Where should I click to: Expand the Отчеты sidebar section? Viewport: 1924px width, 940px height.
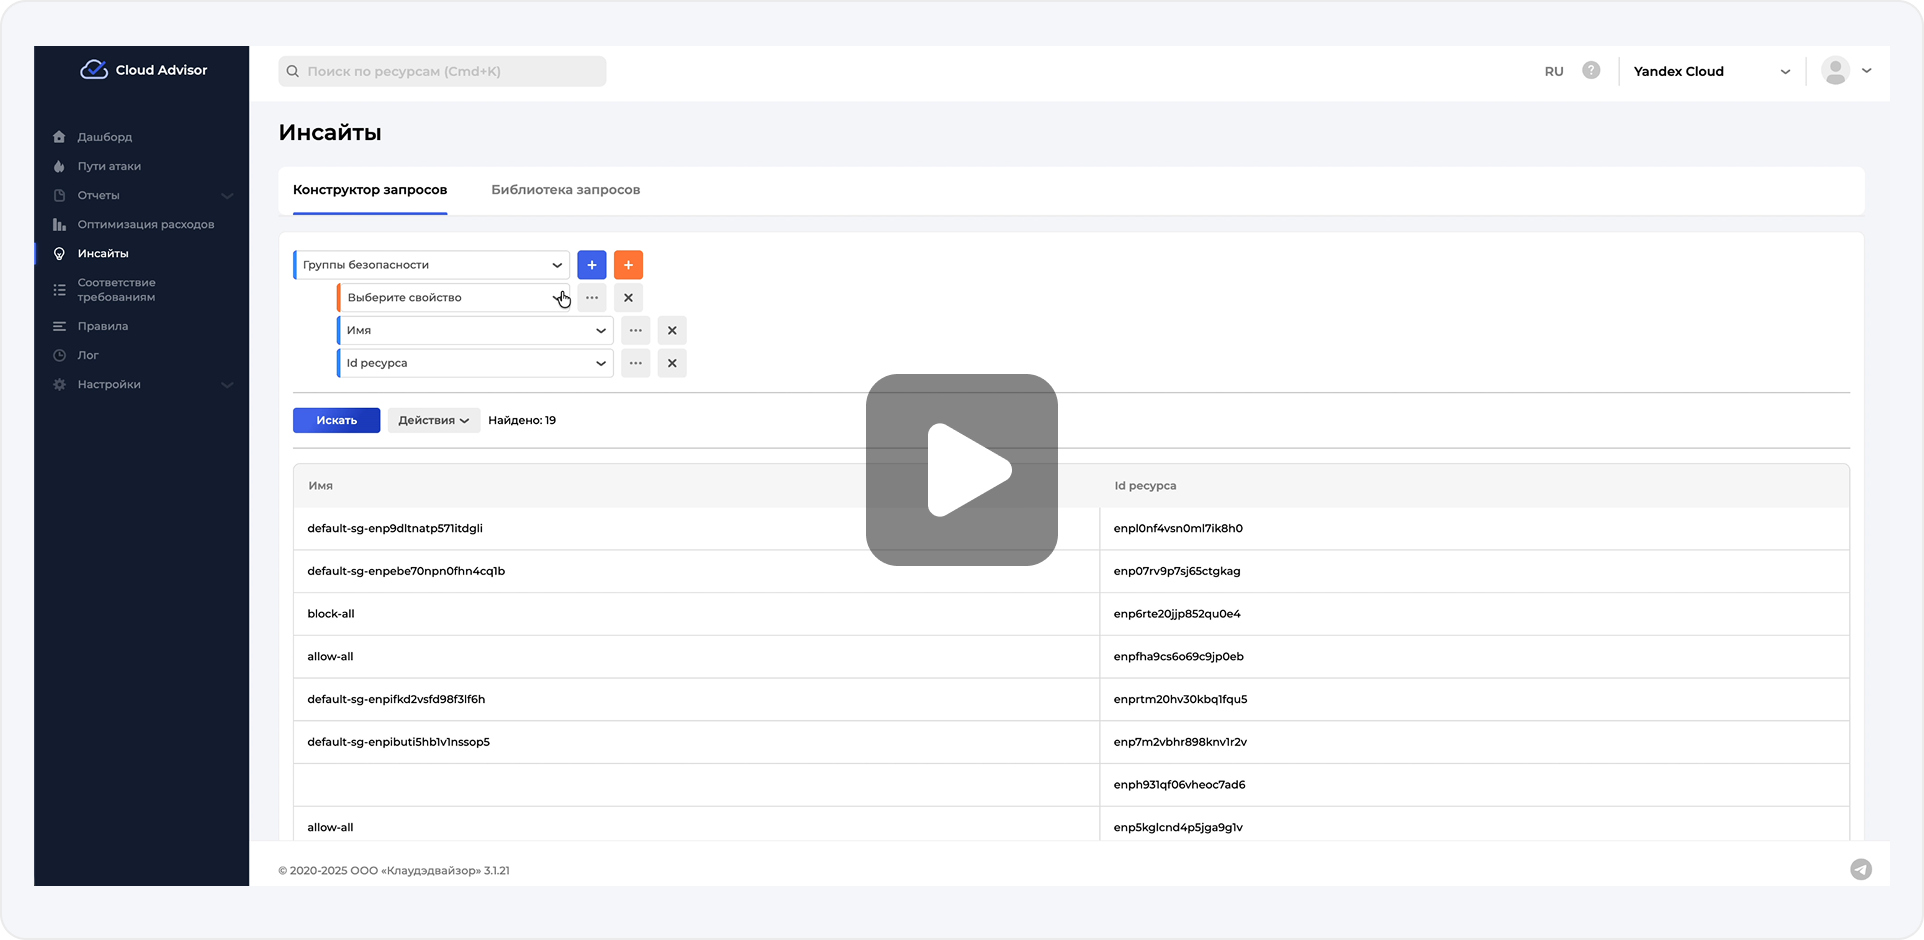click(142, 195)
